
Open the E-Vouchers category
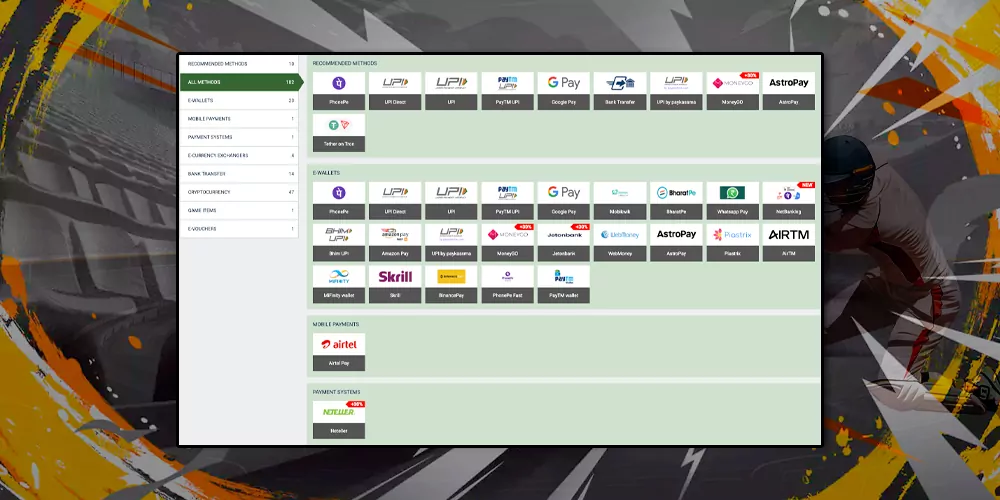pos(239,229)
